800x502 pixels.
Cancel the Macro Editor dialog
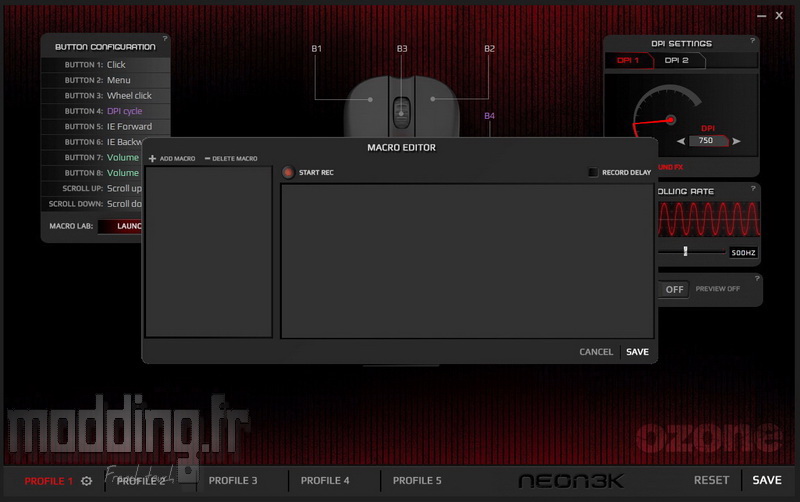click(596, 352)
